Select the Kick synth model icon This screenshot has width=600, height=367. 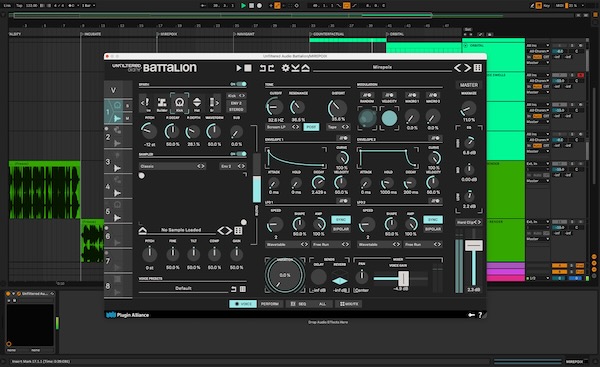coord(179,103)
